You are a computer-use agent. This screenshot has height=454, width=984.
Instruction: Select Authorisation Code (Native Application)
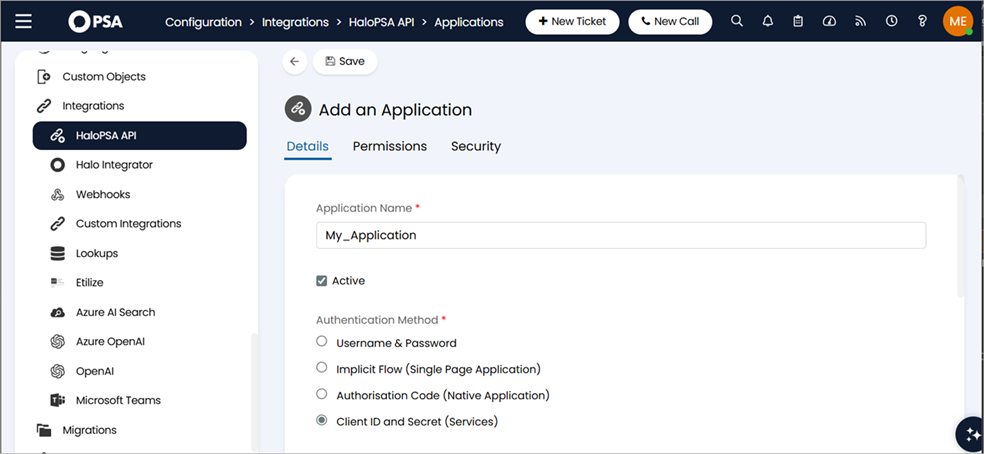[321, 394]
